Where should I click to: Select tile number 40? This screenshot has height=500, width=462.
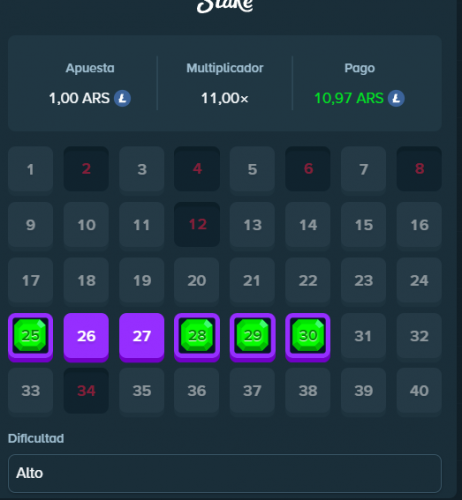click(x=419, y=391)
